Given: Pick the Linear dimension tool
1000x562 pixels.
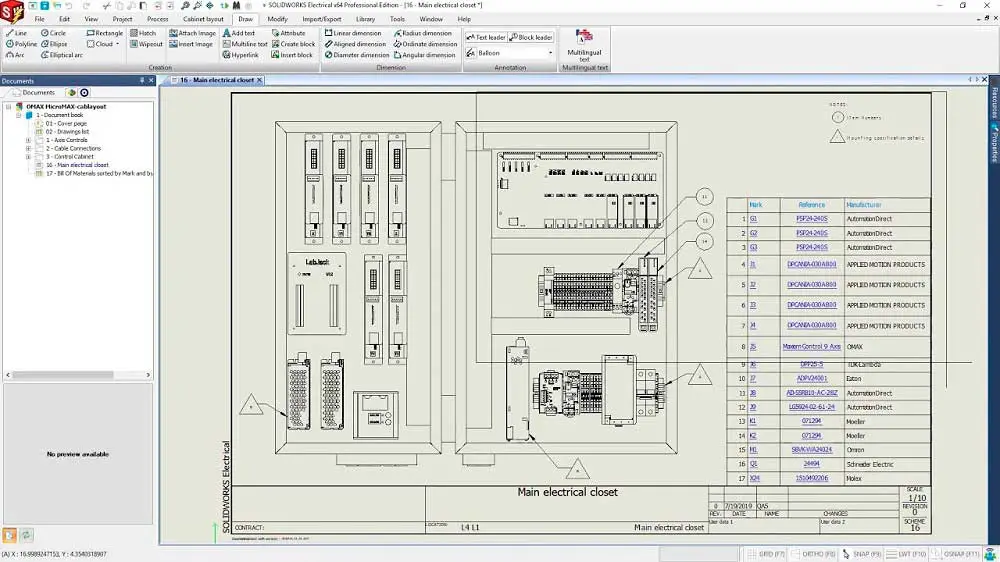Looking at the screenshot, I should pos(357,33).
